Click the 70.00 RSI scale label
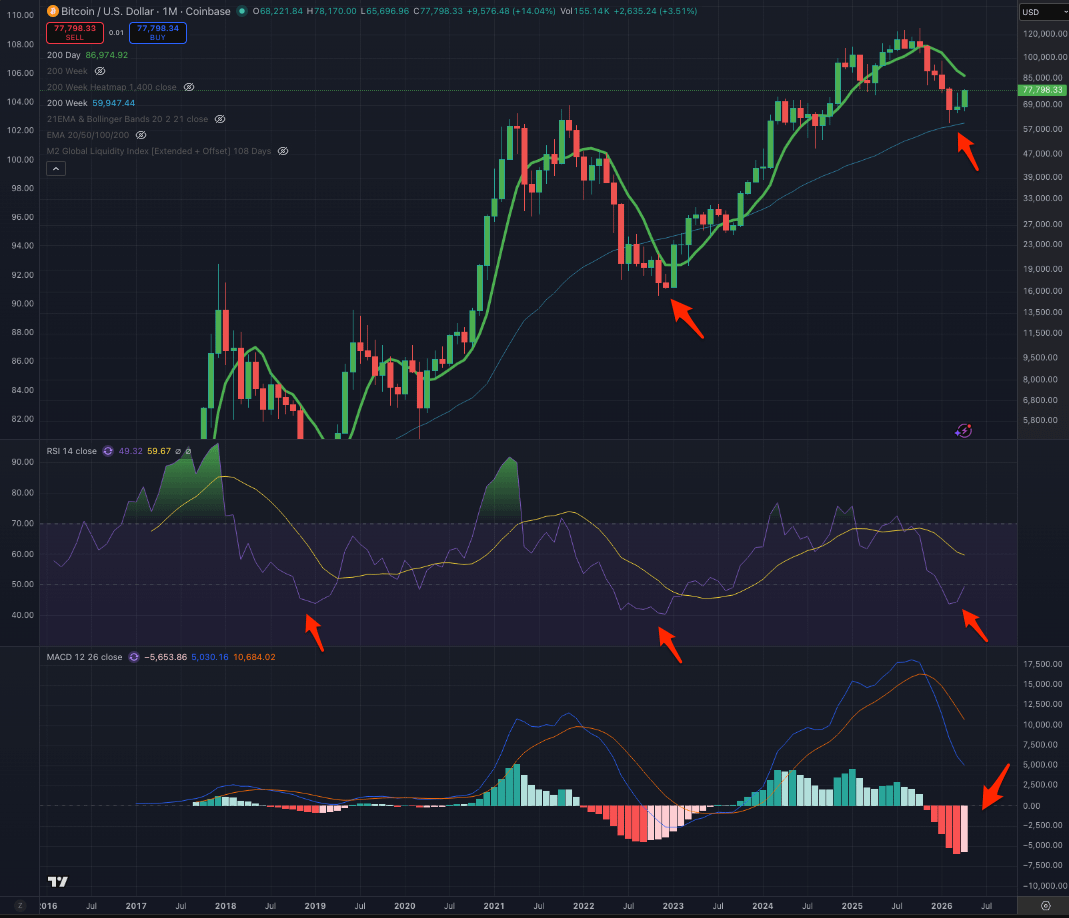The height and width of the screenshot is (918, 1069). click(x=22, y=523)
